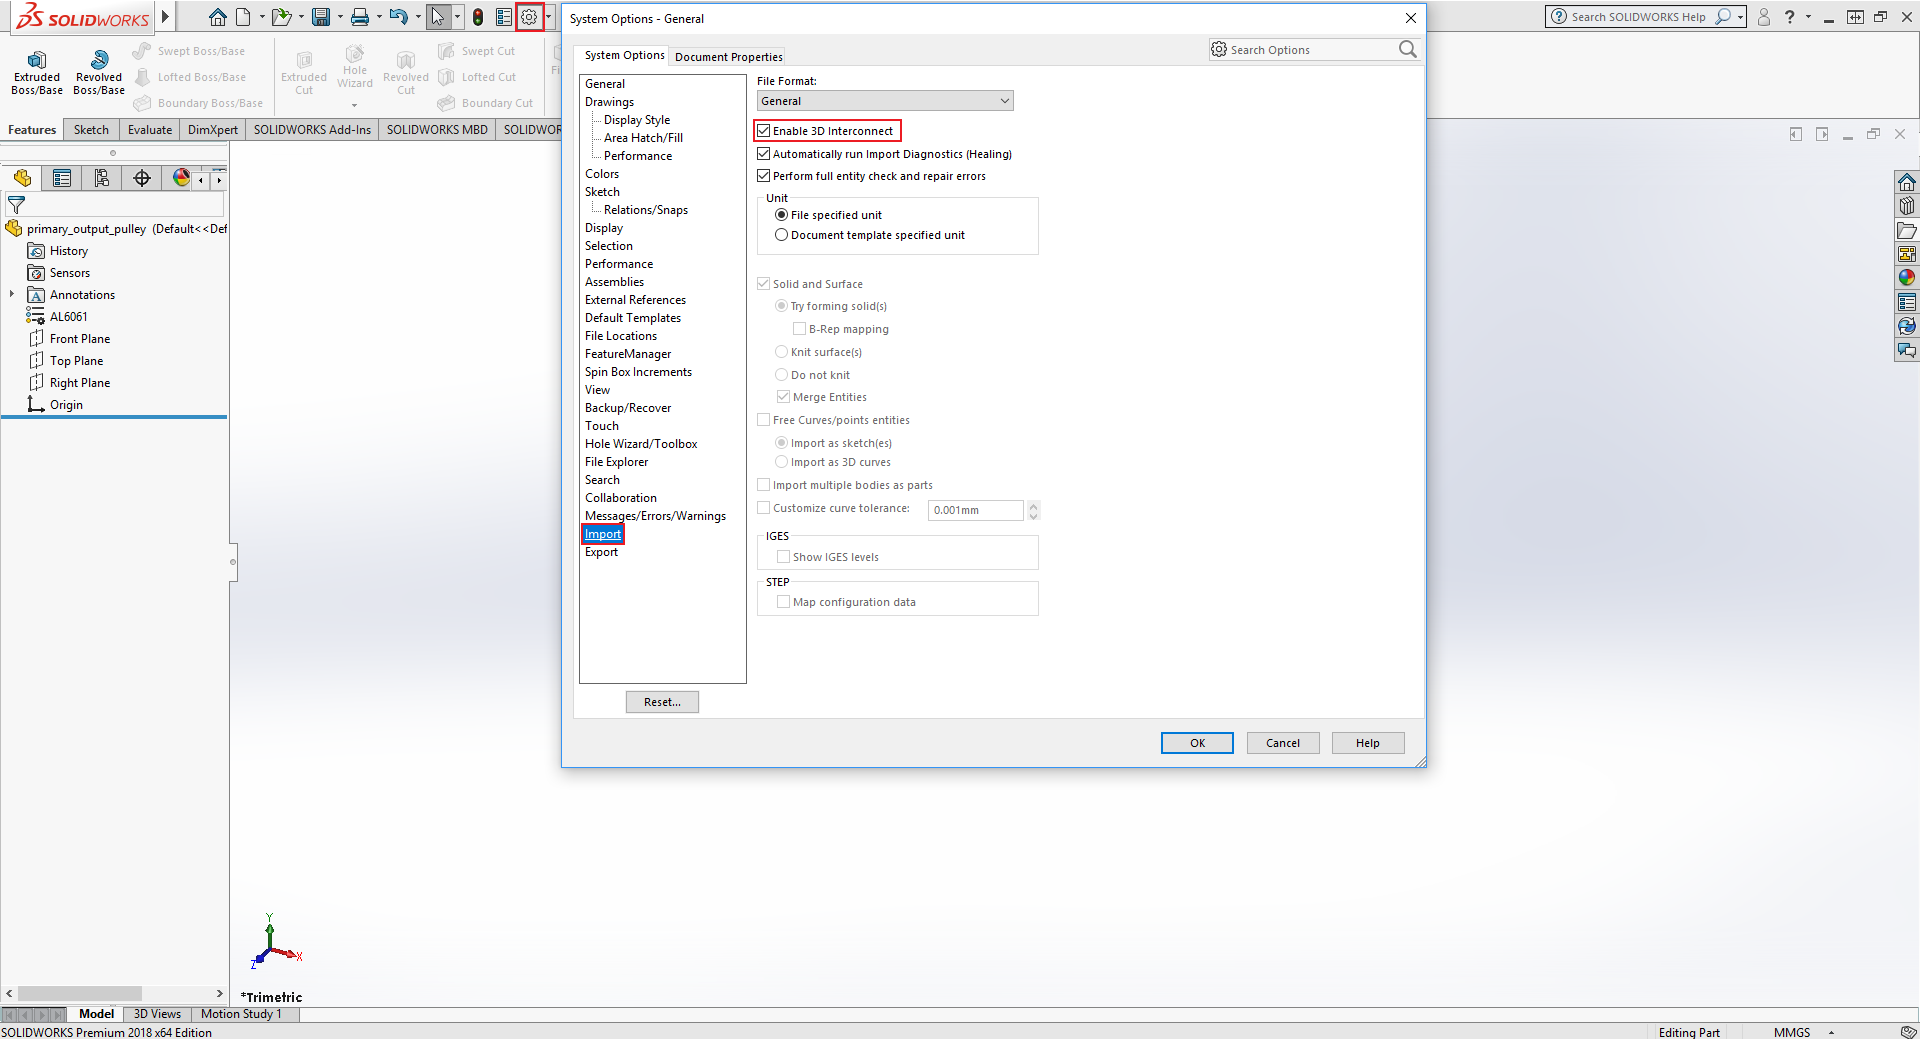Image resolution: width=1920 pixels, height=1039 pixels.
Task: Click the Rebuild traffic light icon
Action: tap(478, 17)
